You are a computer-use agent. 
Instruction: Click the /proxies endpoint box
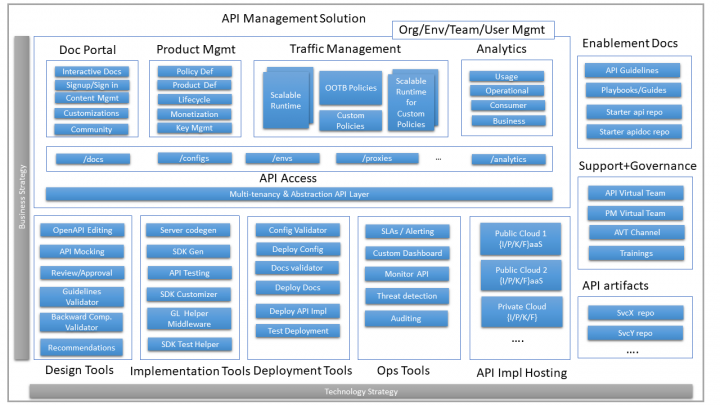click(x=377, y=158)
